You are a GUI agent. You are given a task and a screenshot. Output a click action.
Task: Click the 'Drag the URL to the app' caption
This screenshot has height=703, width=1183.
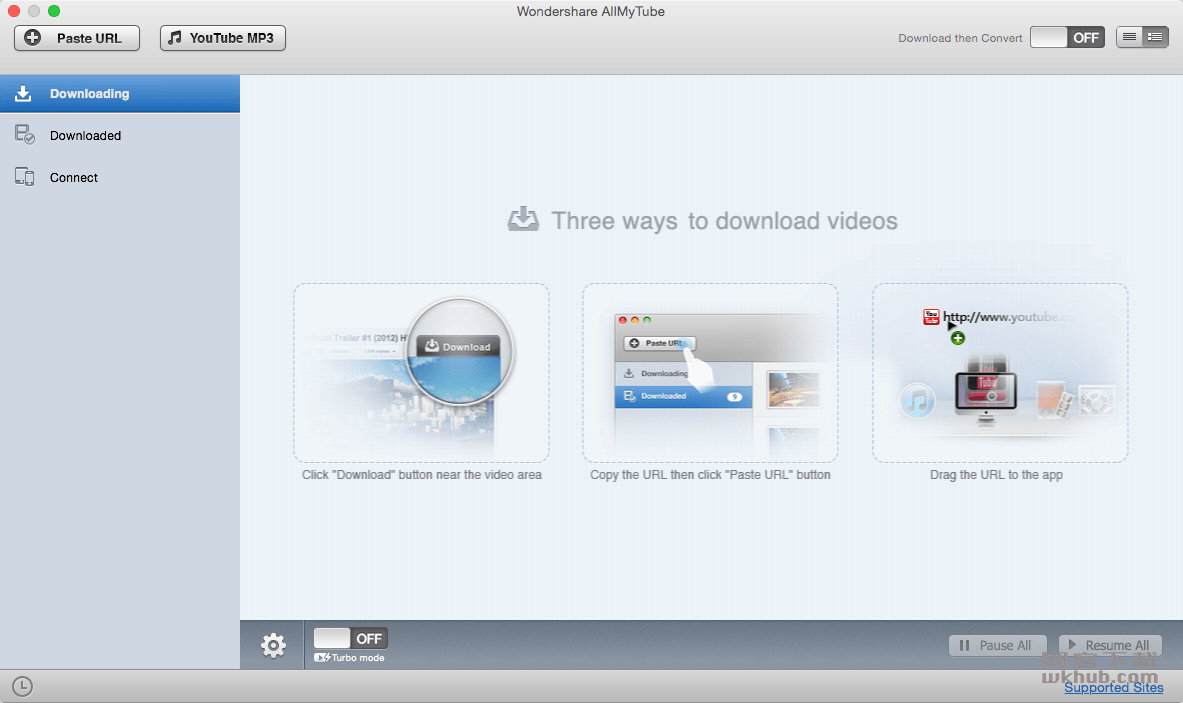[x=996, y=475]
